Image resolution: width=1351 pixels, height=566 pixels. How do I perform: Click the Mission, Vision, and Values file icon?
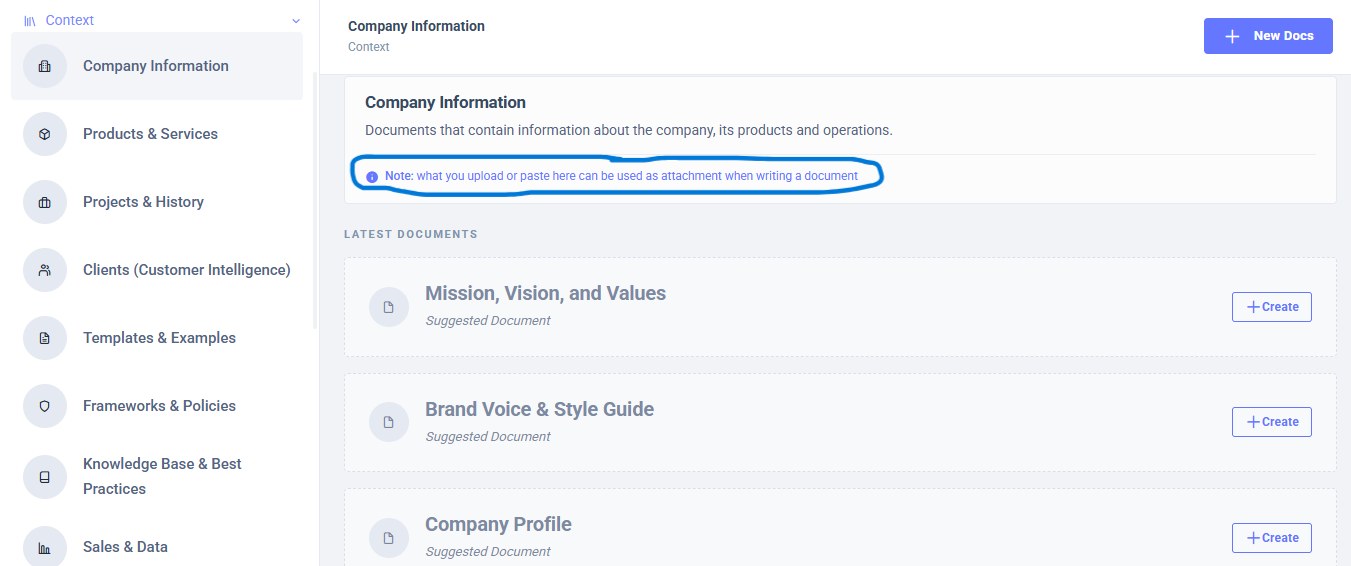(x=389, y=307)
